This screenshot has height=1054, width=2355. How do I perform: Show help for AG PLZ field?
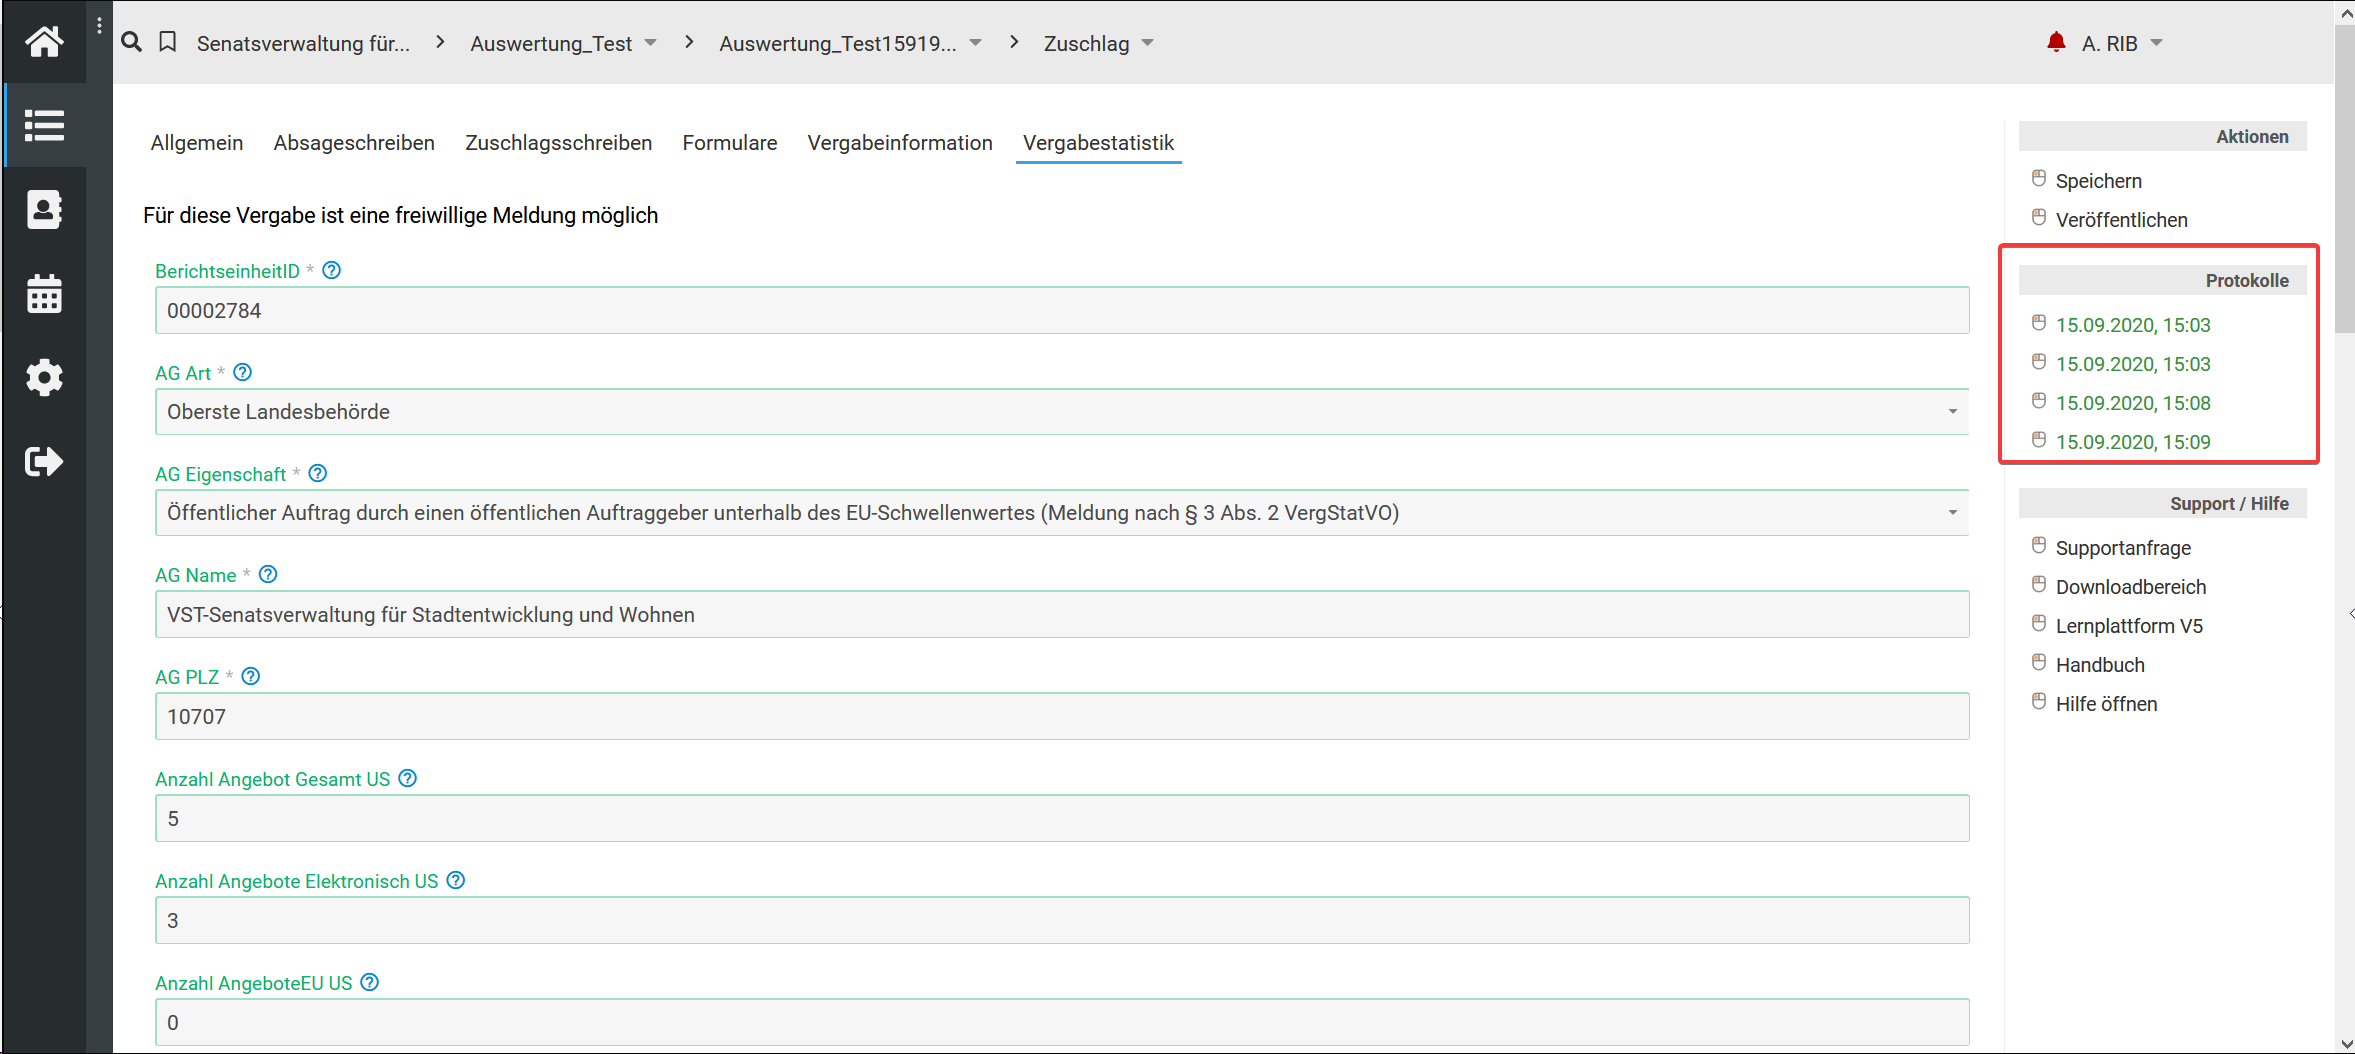click(x=251, y=676)
